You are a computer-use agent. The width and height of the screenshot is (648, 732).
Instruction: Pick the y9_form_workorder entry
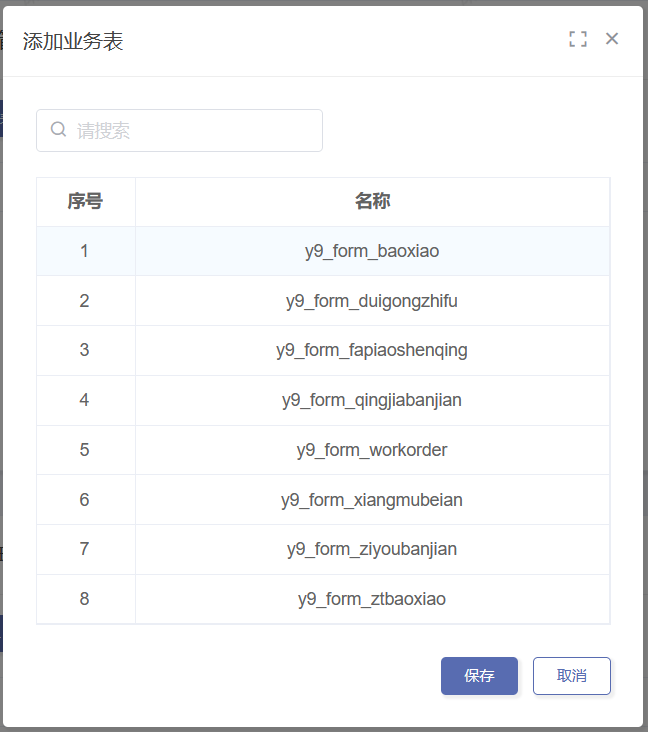click(x=323, y=450)
